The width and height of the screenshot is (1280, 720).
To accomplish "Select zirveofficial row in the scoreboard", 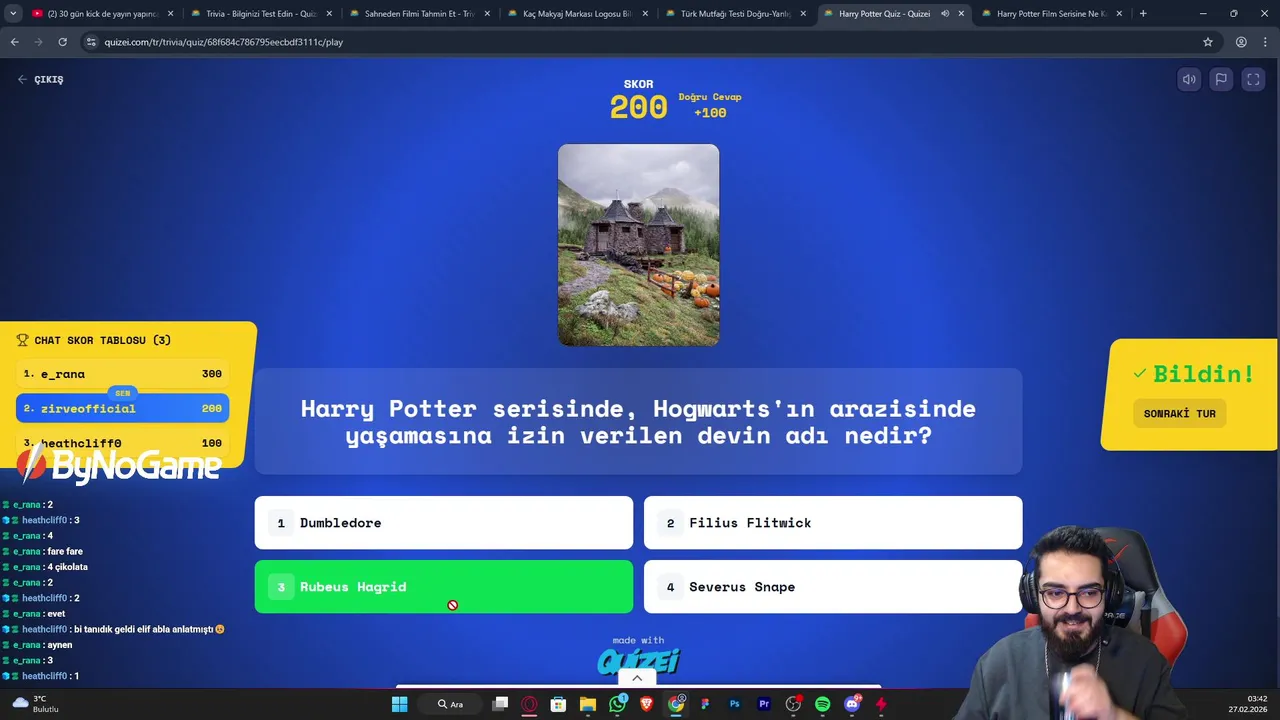I will (x=122, y=408).
